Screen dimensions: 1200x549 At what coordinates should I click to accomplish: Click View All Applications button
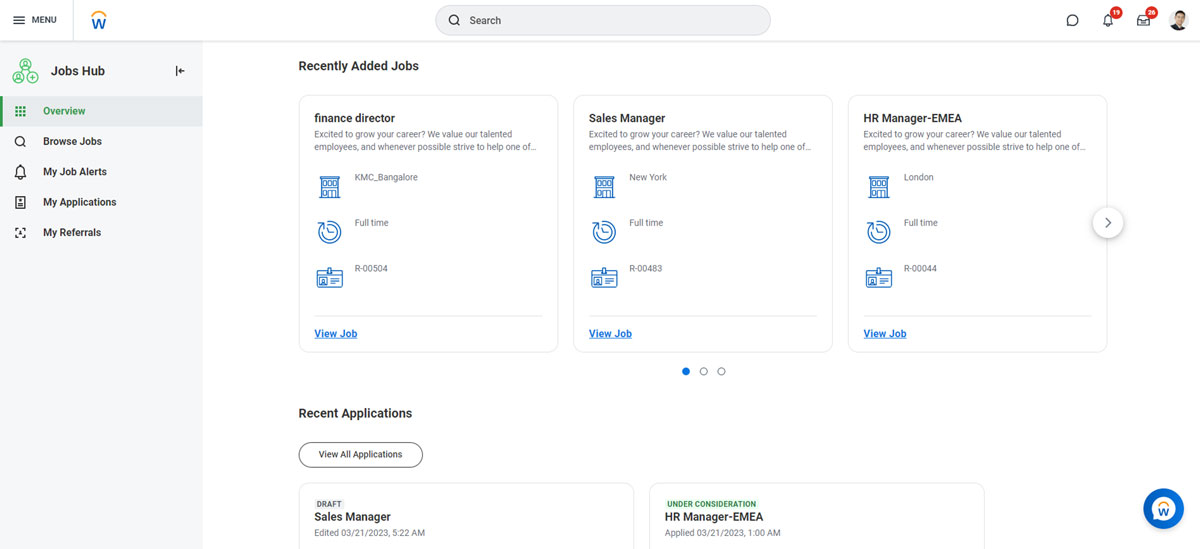point(361,454)
